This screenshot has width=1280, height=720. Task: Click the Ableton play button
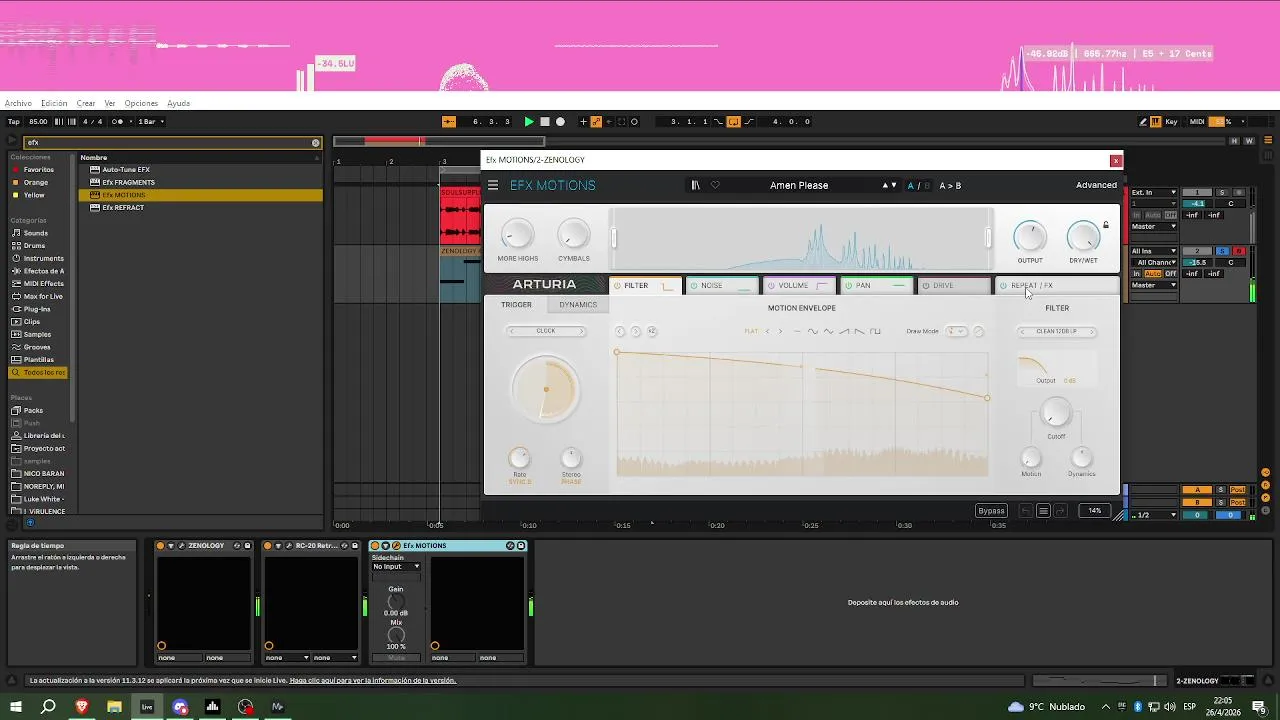[529, 122]
